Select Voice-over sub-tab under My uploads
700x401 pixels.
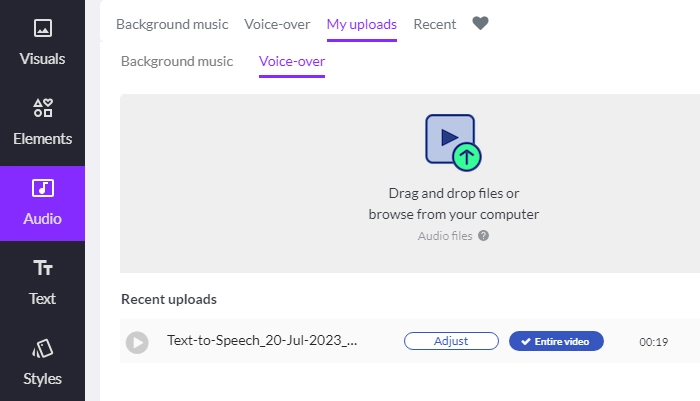292,61
